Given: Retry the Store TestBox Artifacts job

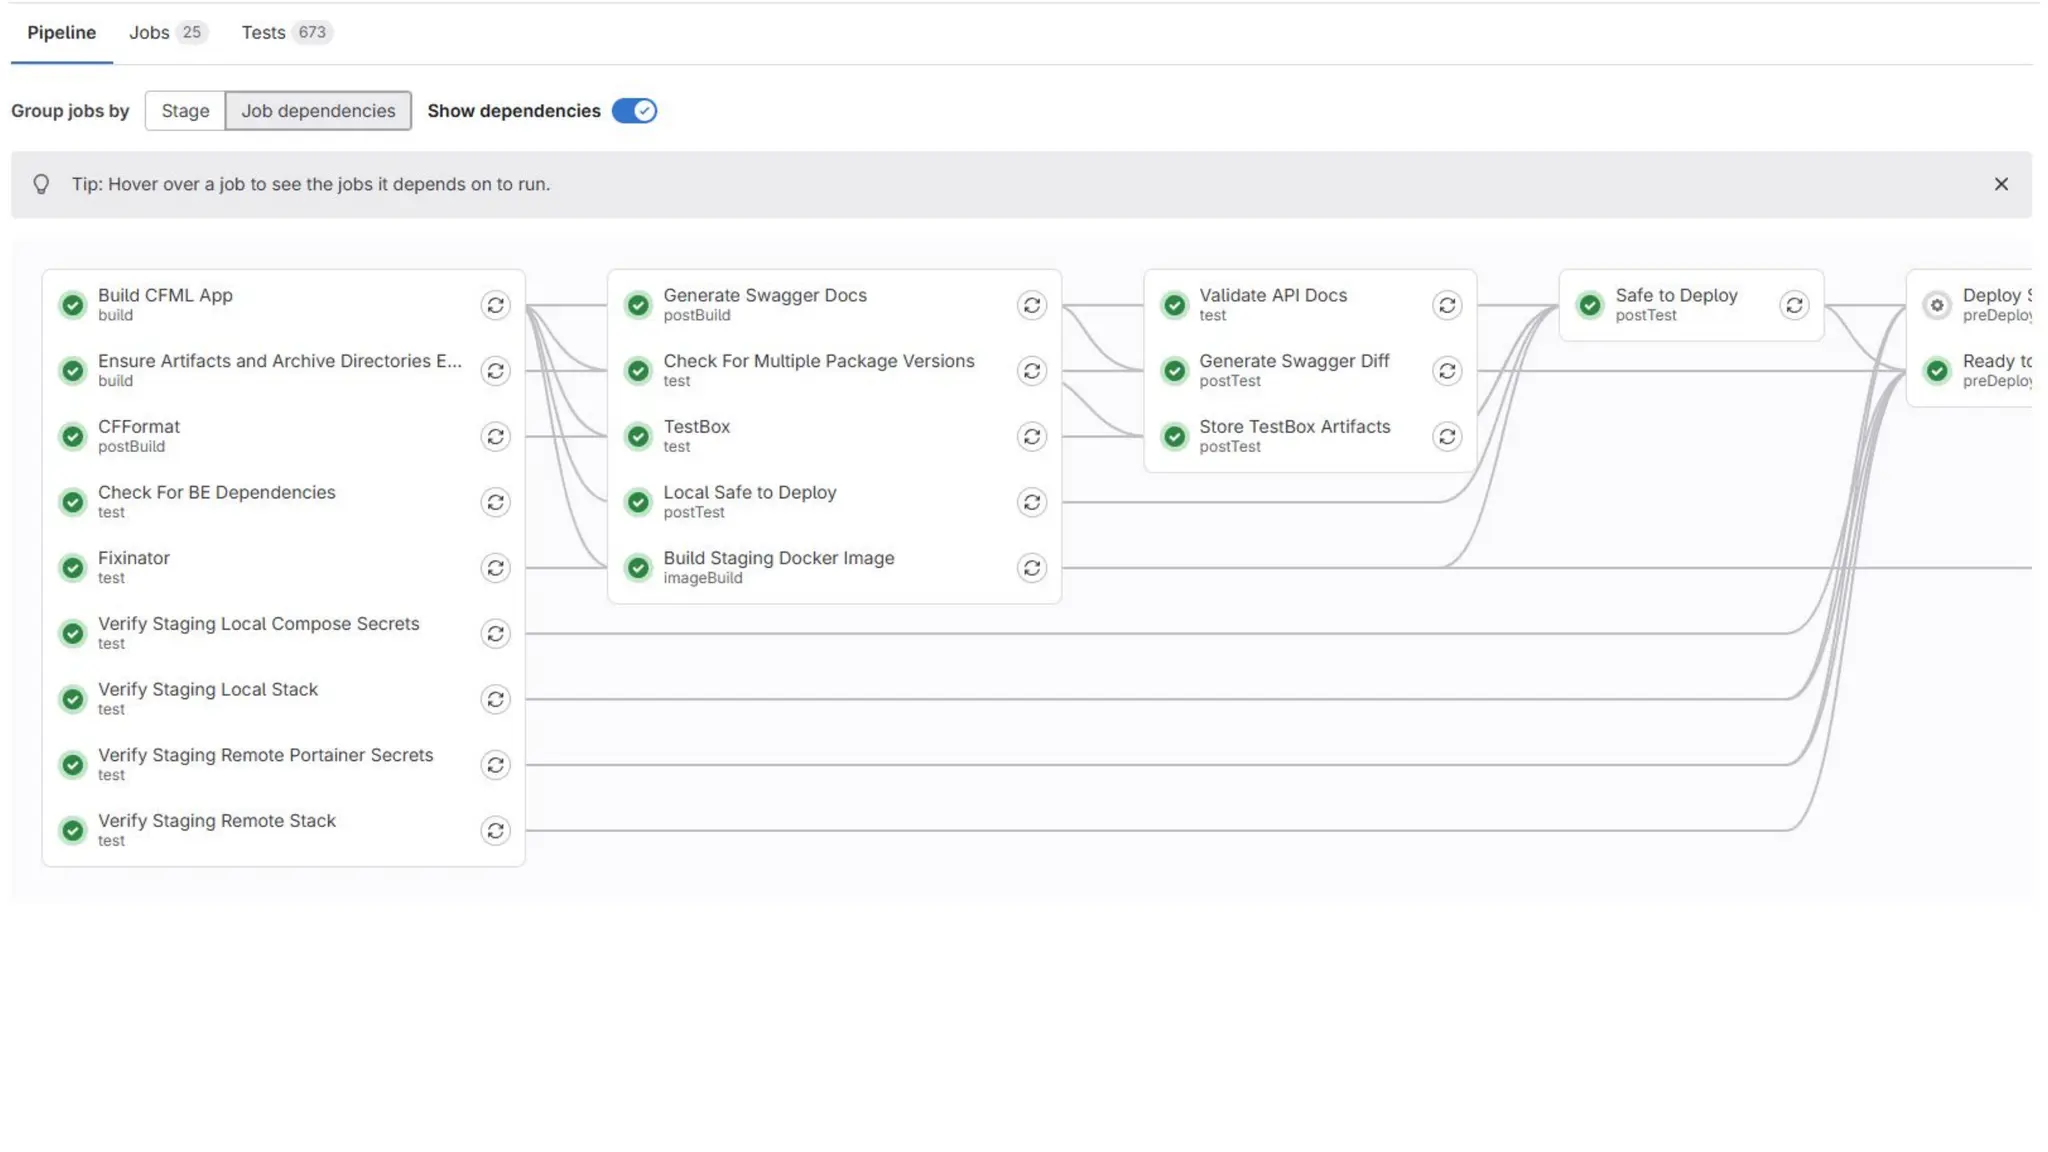Looking at the screenshot, I should point(1446,437).
